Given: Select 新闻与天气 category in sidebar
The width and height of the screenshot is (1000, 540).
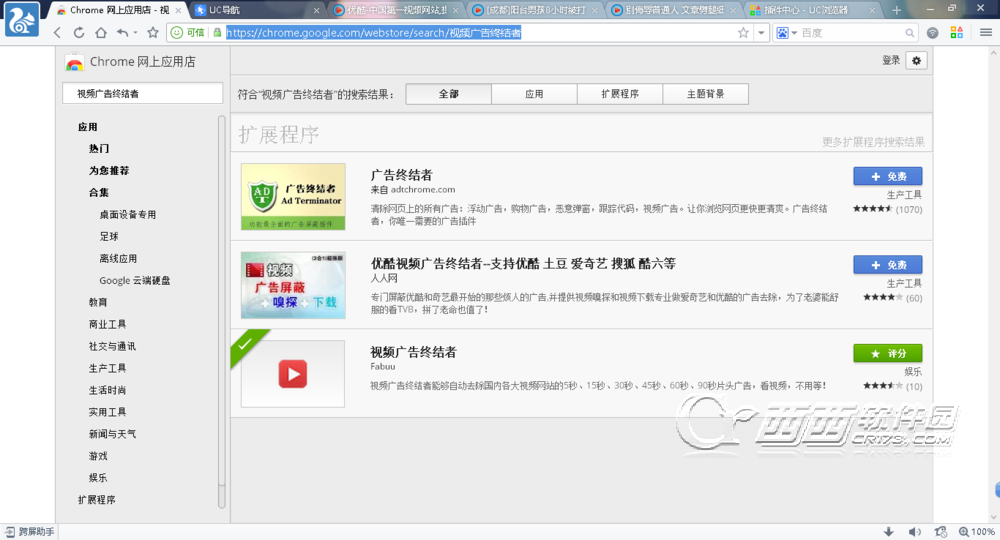Looking at the screenshot, I should tap(112, 434).
